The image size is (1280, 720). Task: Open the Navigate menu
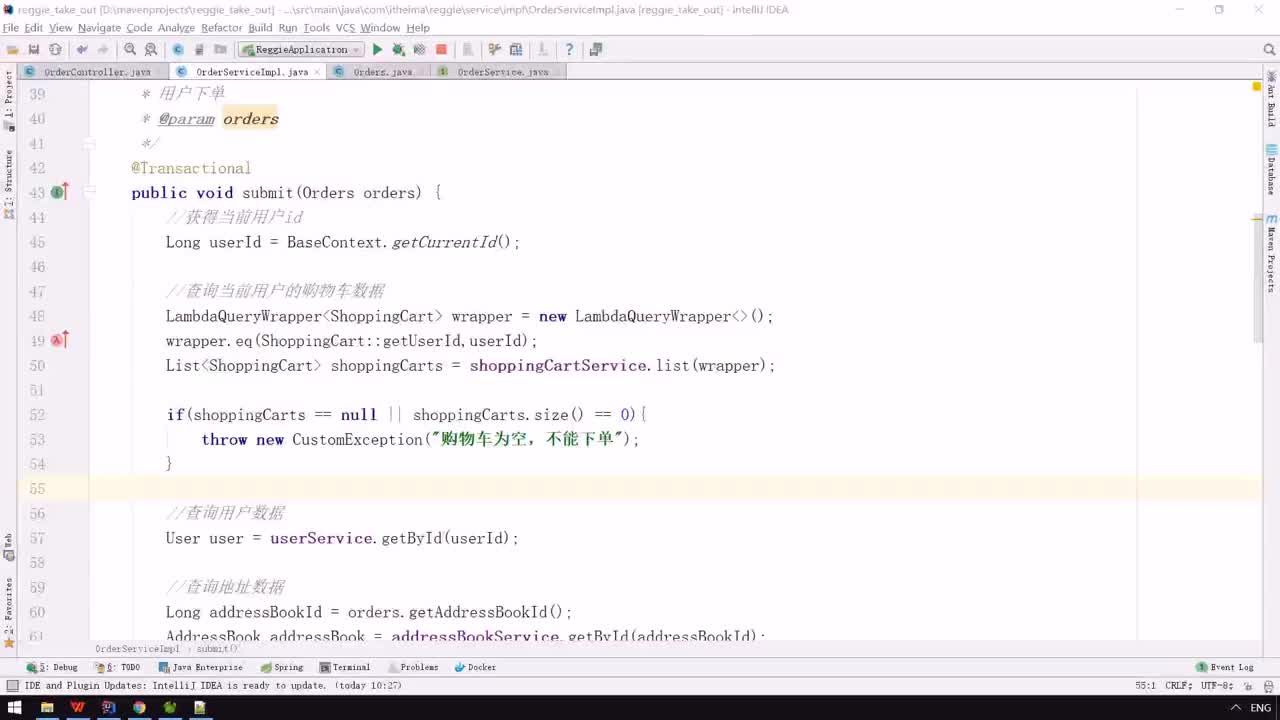click(x=99, y=28)
